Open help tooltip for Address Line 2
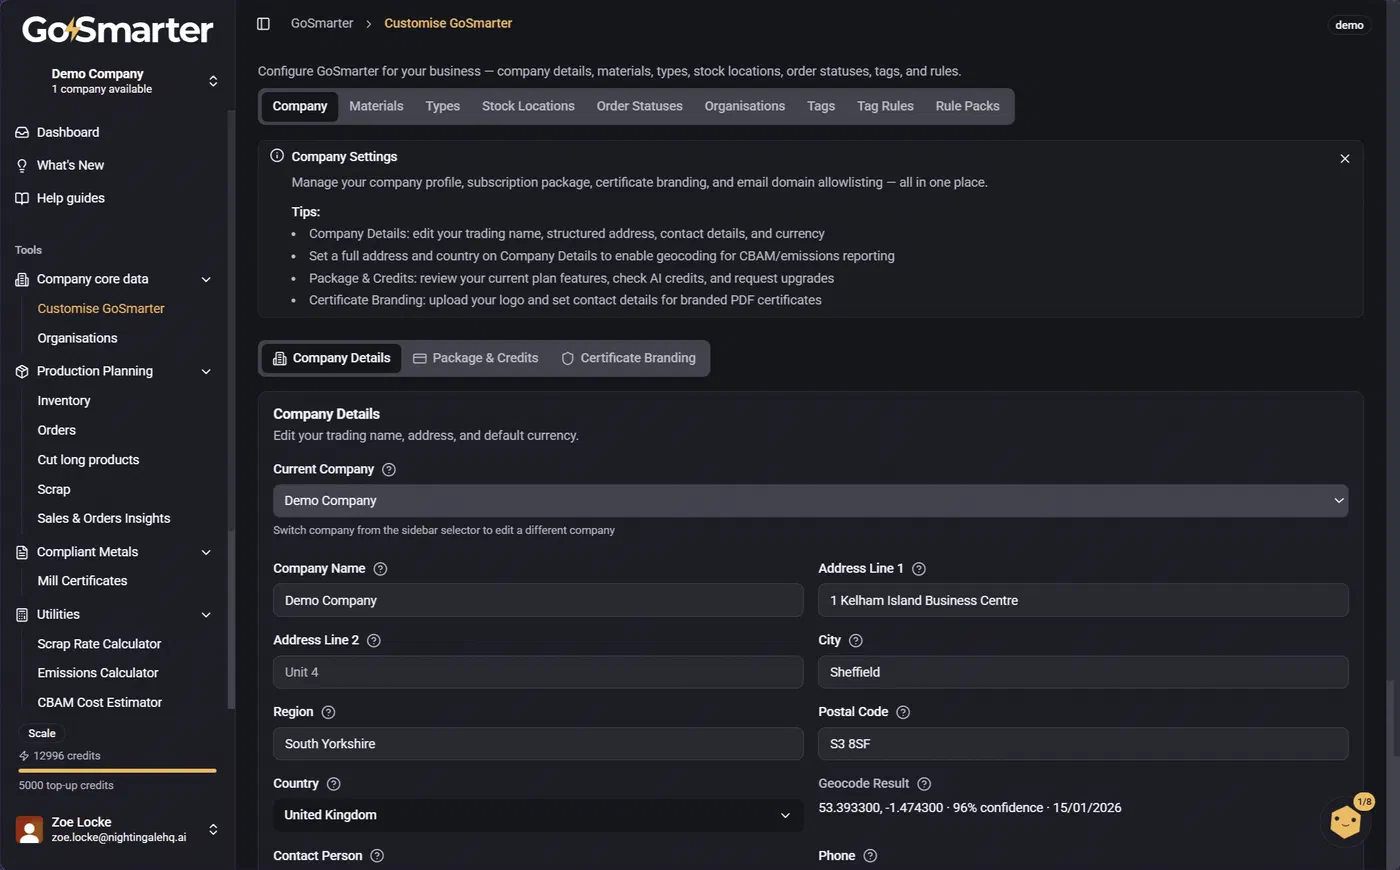This screenshot has height=870, width=1400. point(374,640)
